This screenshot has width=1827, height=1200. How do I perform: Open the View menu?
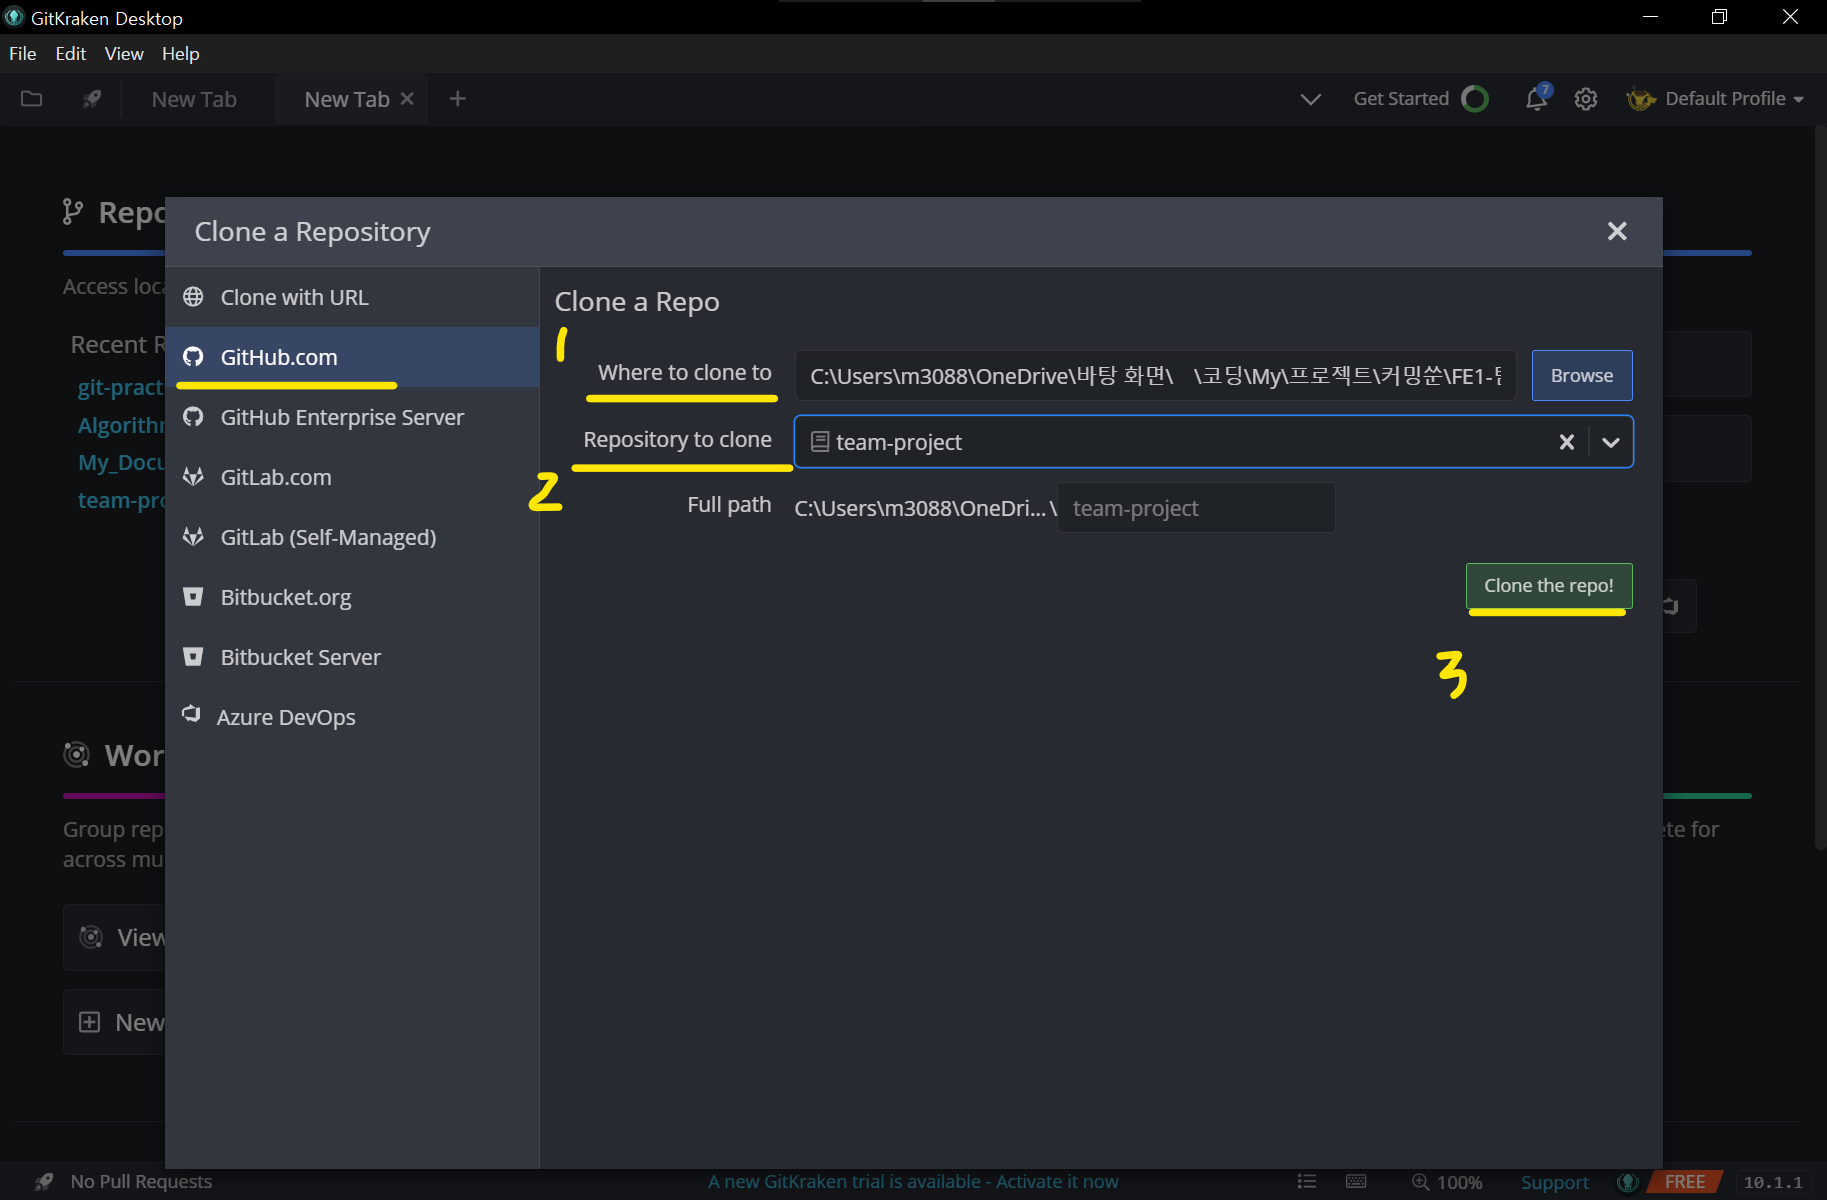coord(124,53)
